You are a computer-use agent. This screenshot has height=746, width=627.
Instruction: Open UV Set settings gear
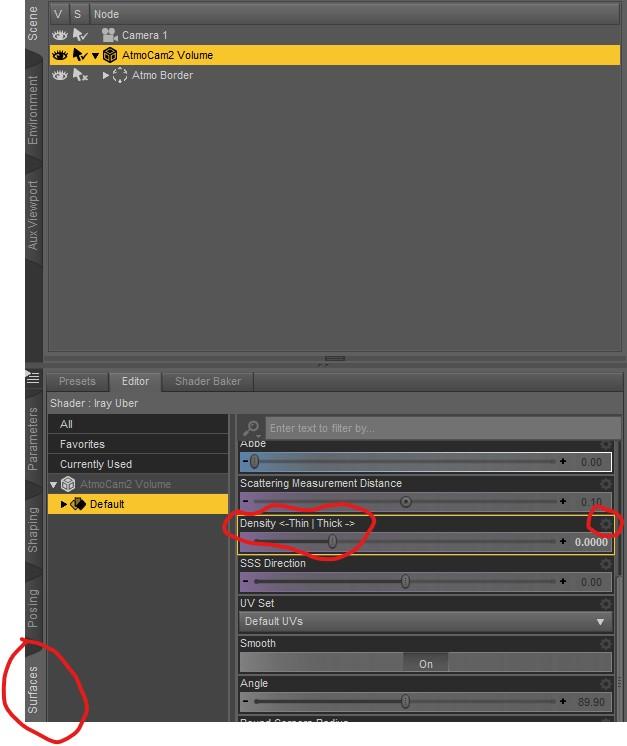pos(606,604)
